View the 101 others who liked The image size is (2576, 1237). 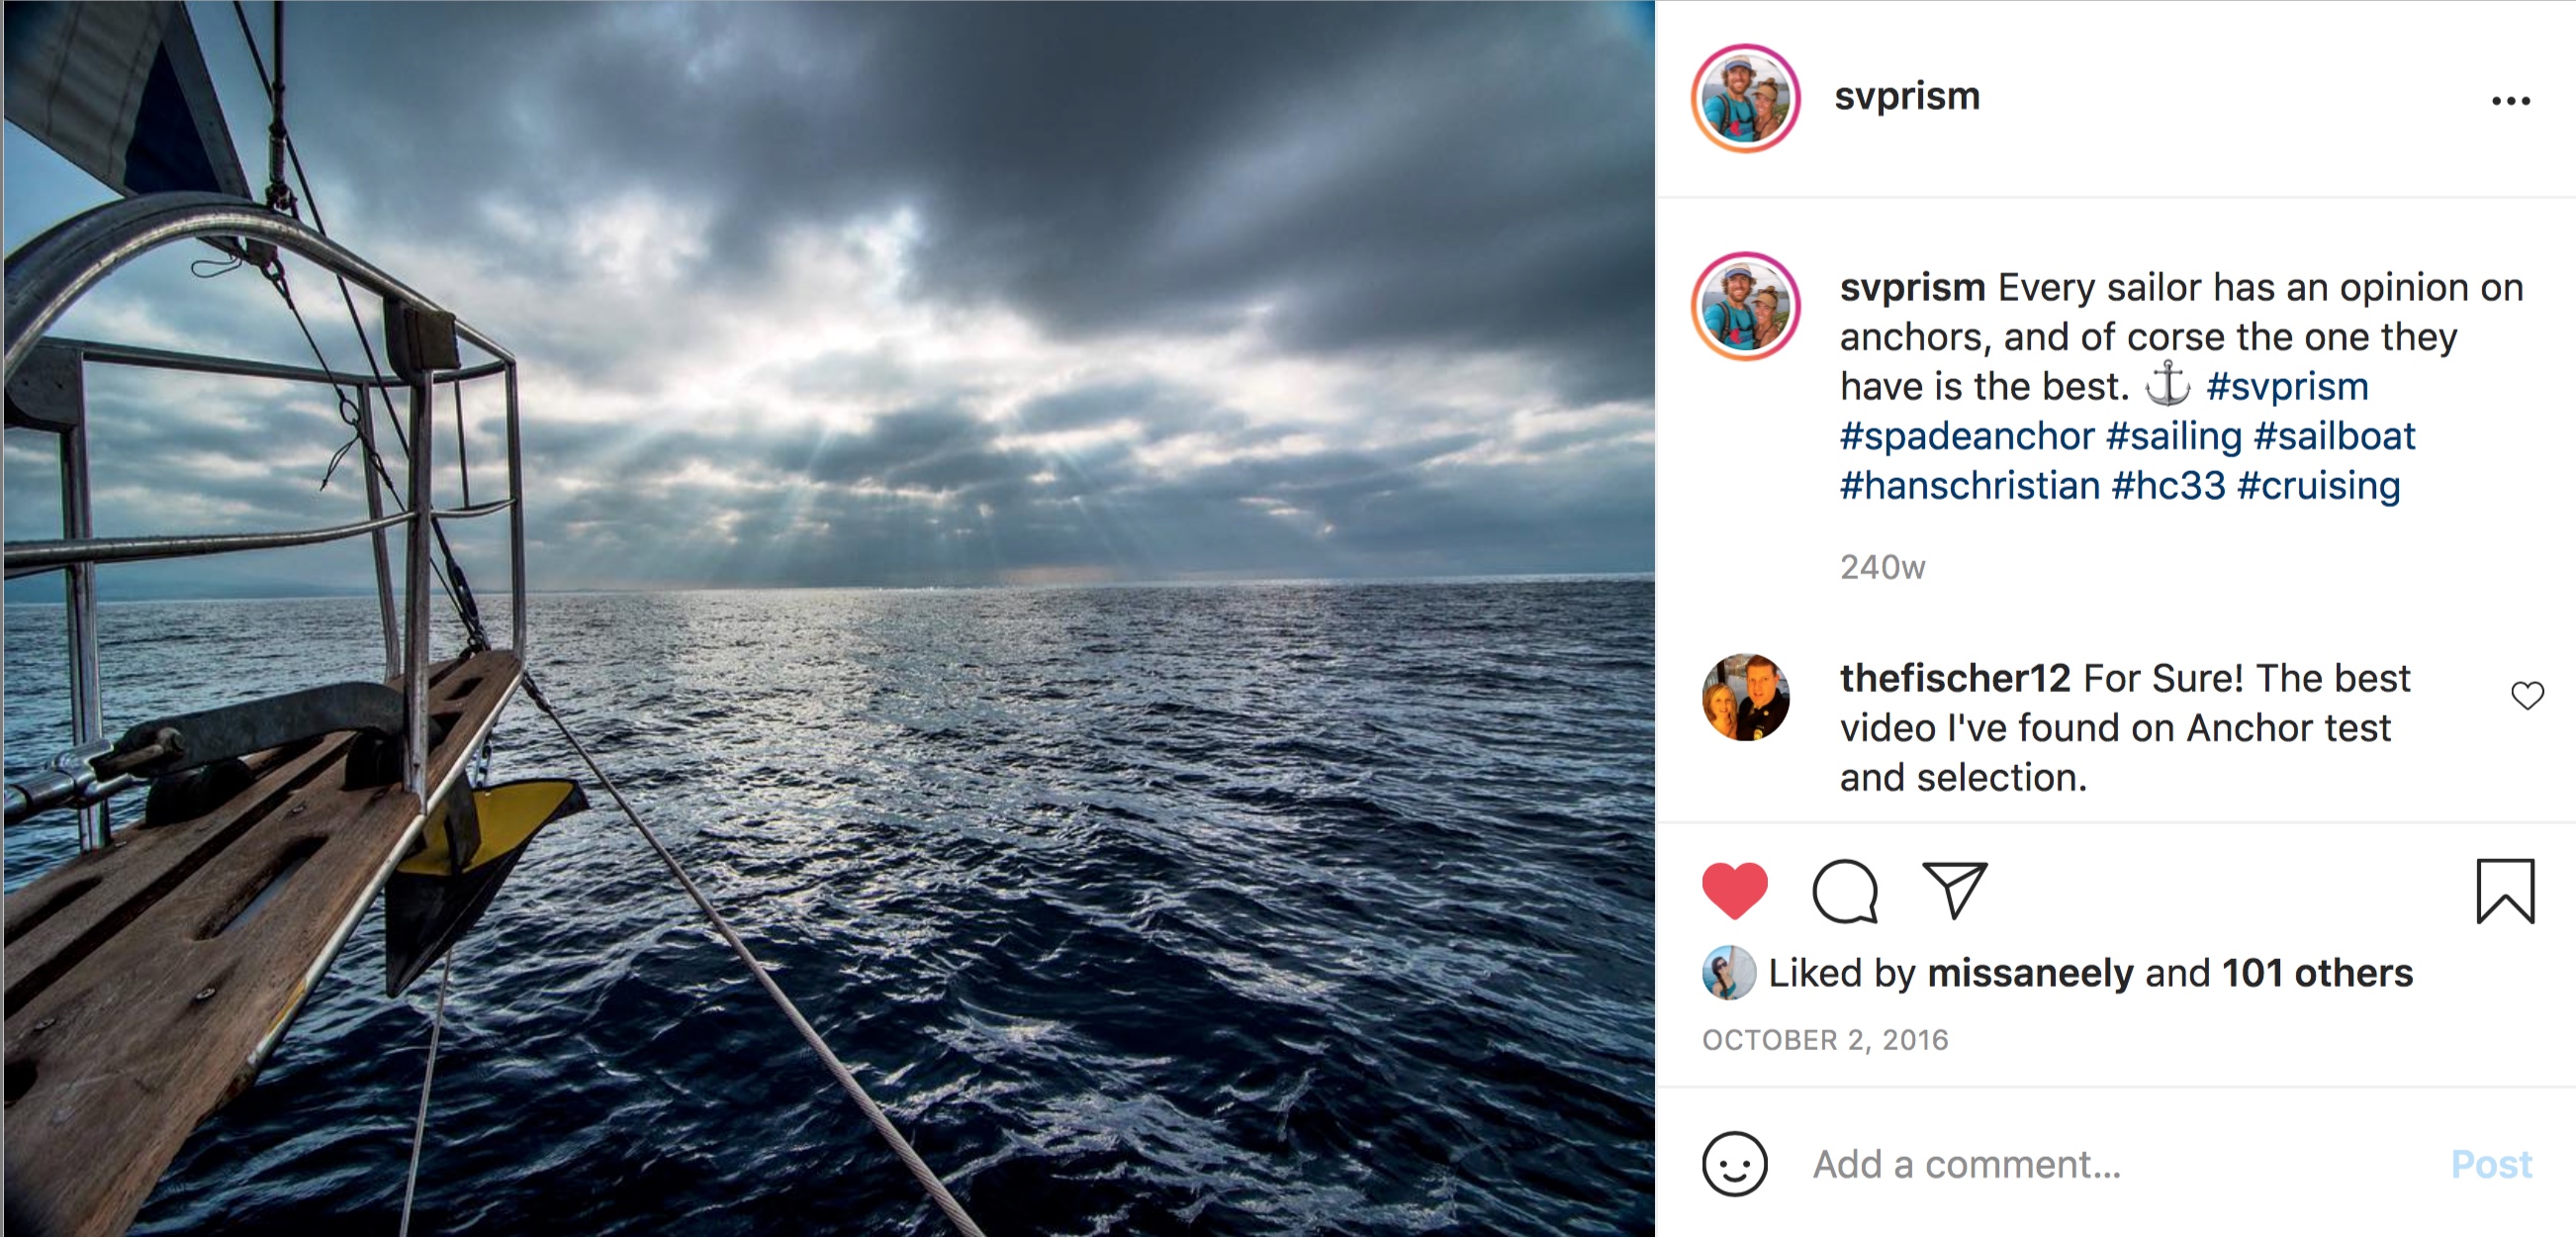(2317, 973)
